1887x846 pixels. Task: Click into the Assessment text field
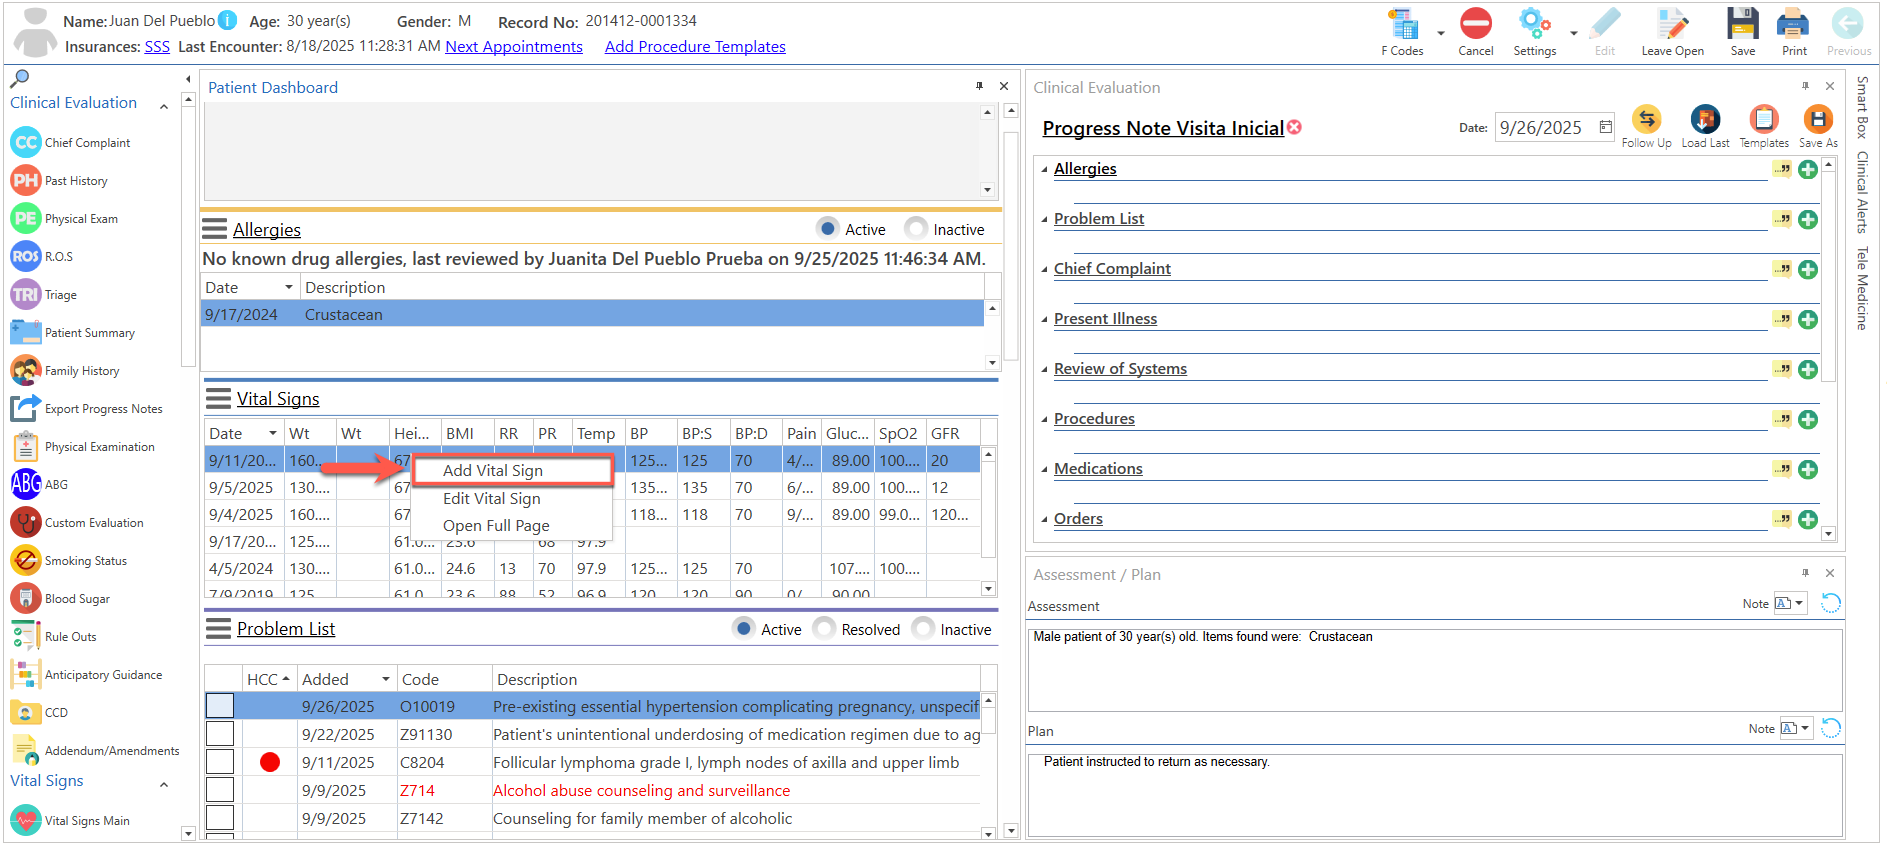tap(1435, 669)
